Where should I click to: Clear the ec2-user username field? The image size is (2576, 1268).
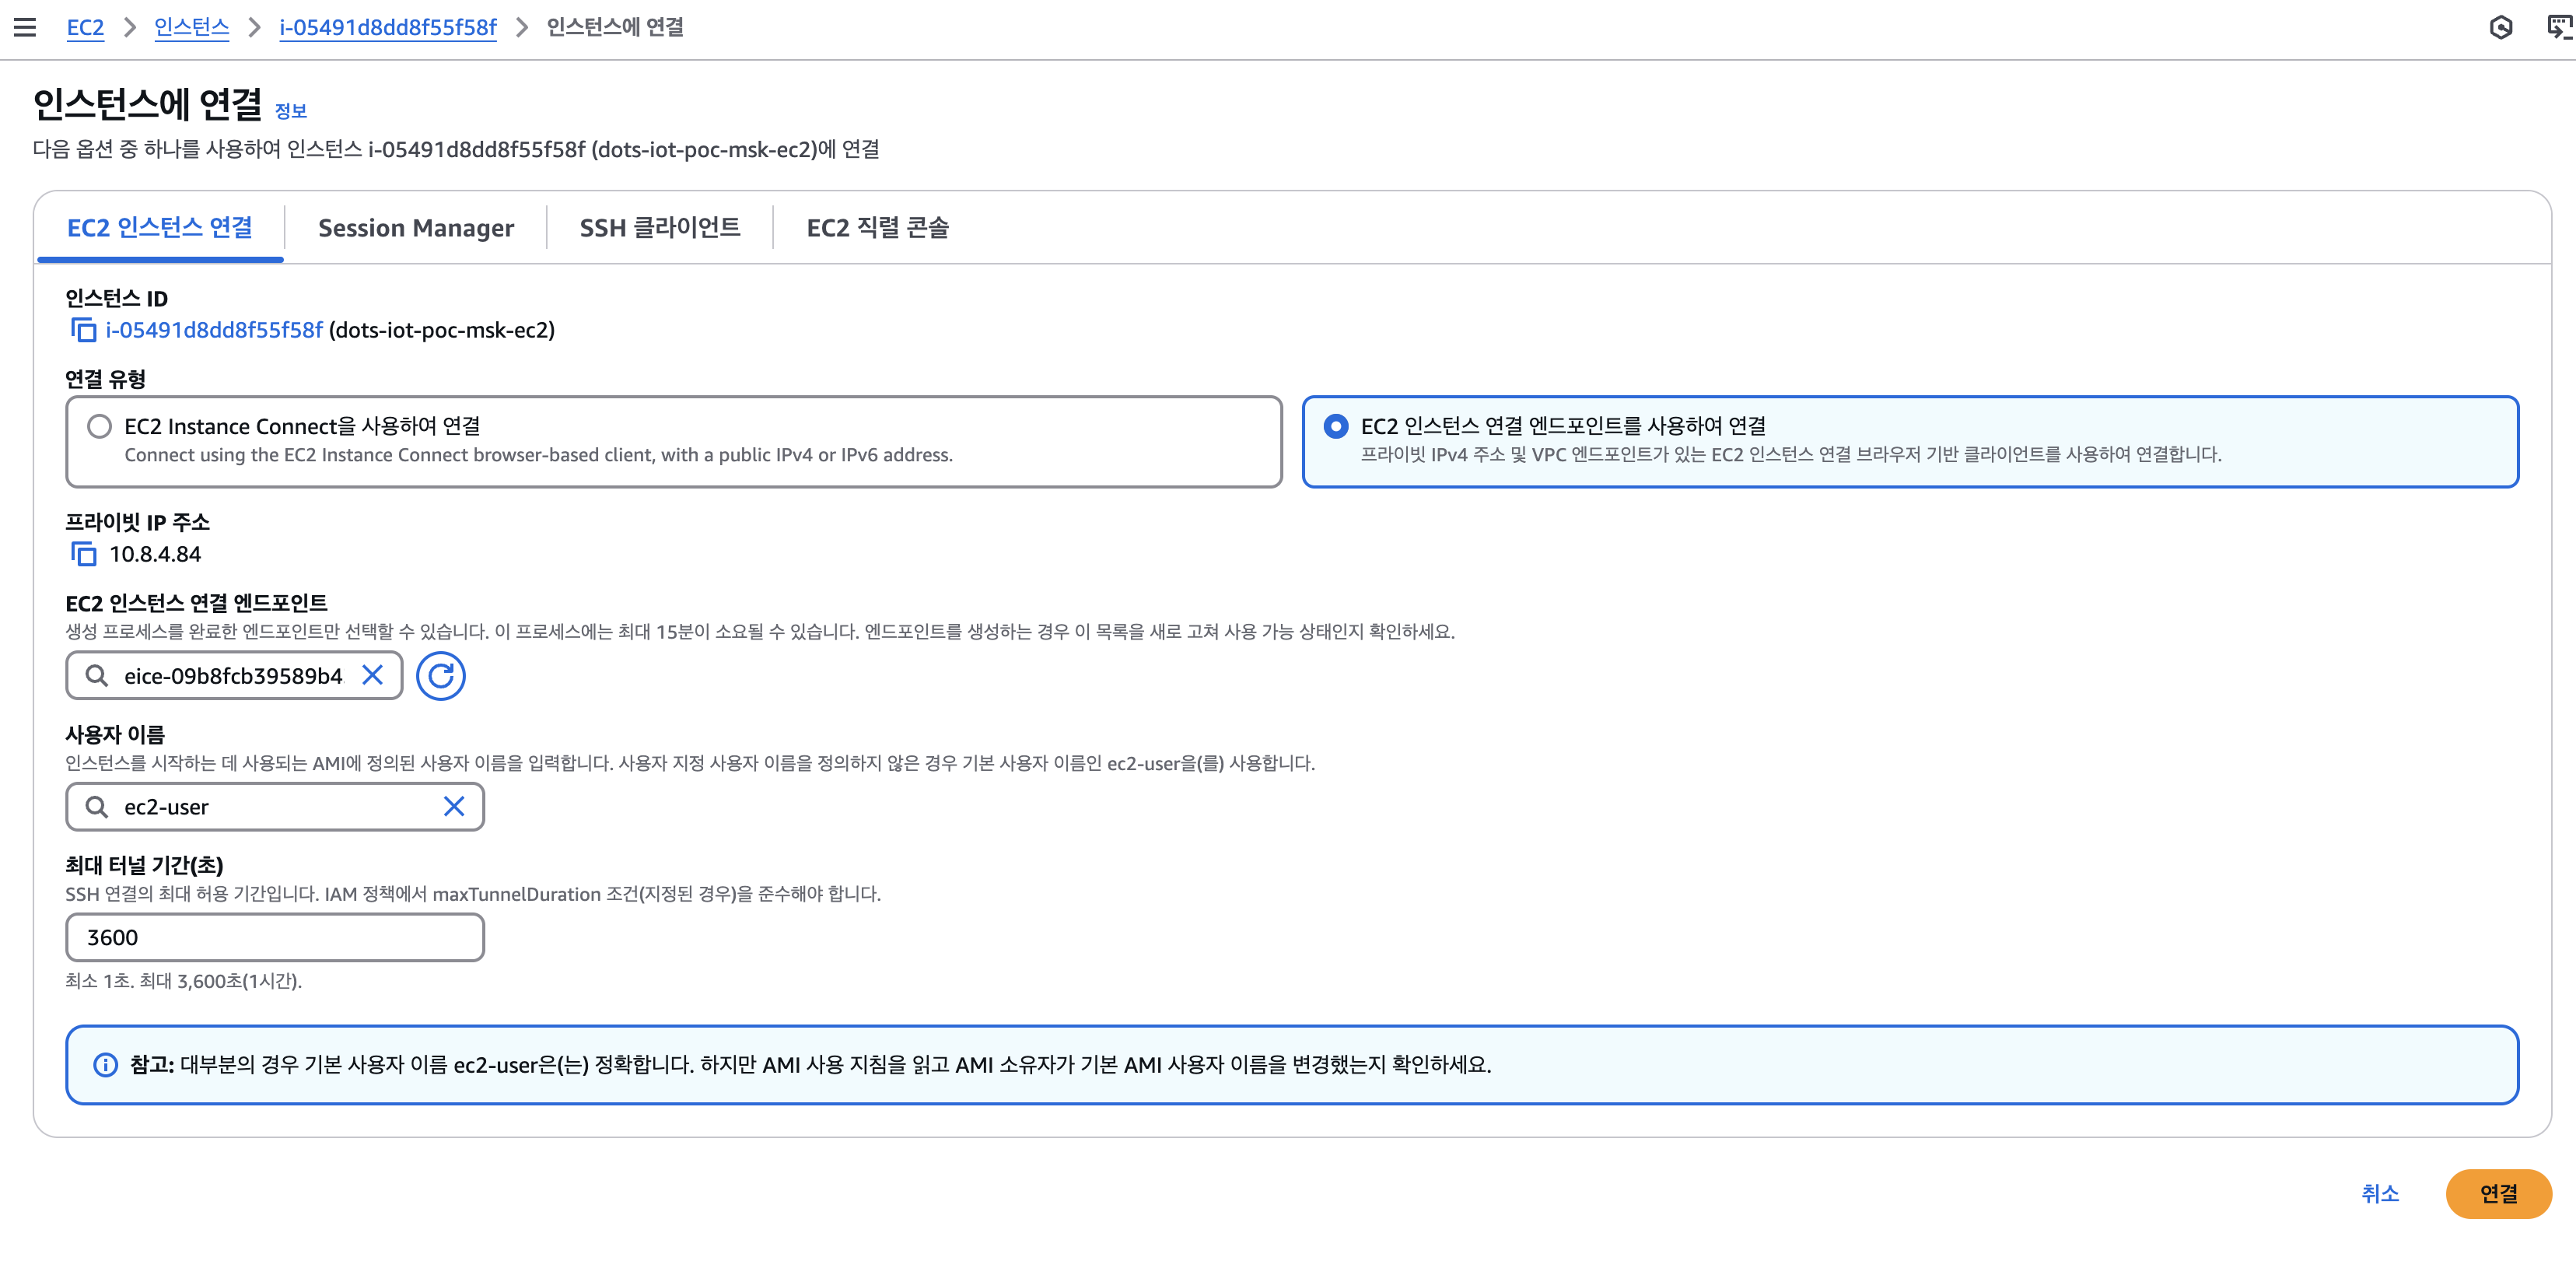coord(453,806)
